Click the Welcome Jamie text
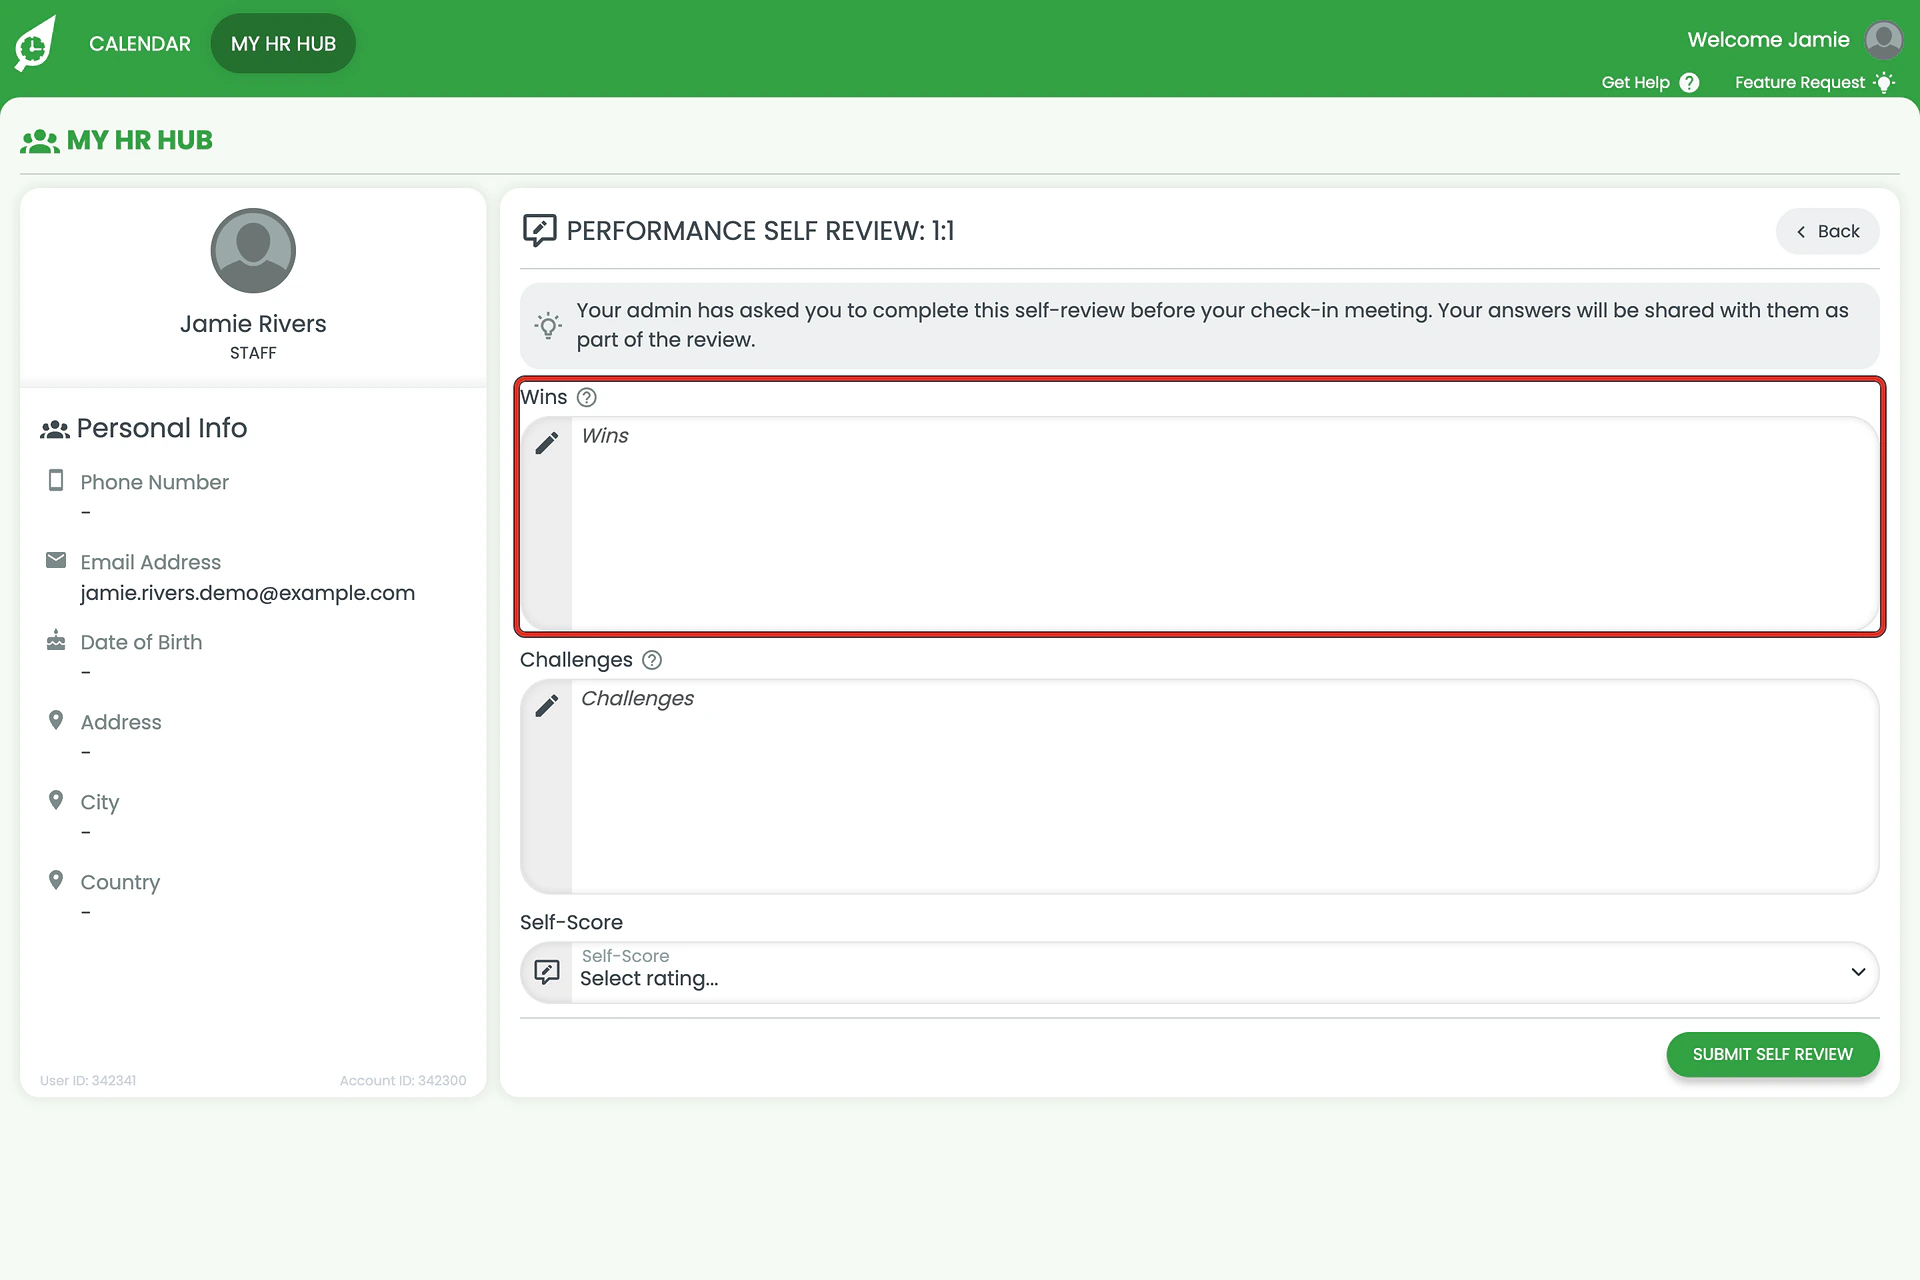Screen dimensions: 1920x1280 click(1768, 40)
